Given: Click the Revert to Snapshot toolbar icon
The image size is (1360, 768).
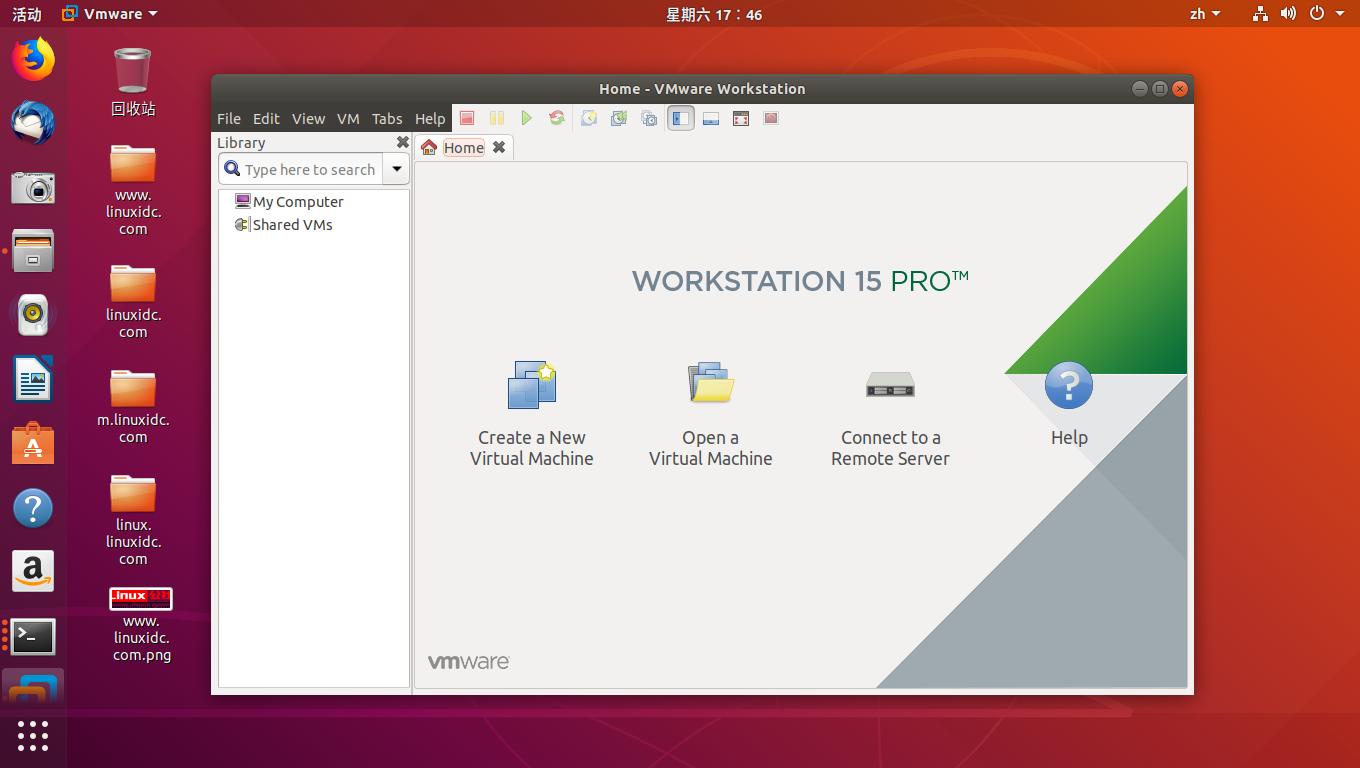Looking at the screenshot, I should click(619, 118).
